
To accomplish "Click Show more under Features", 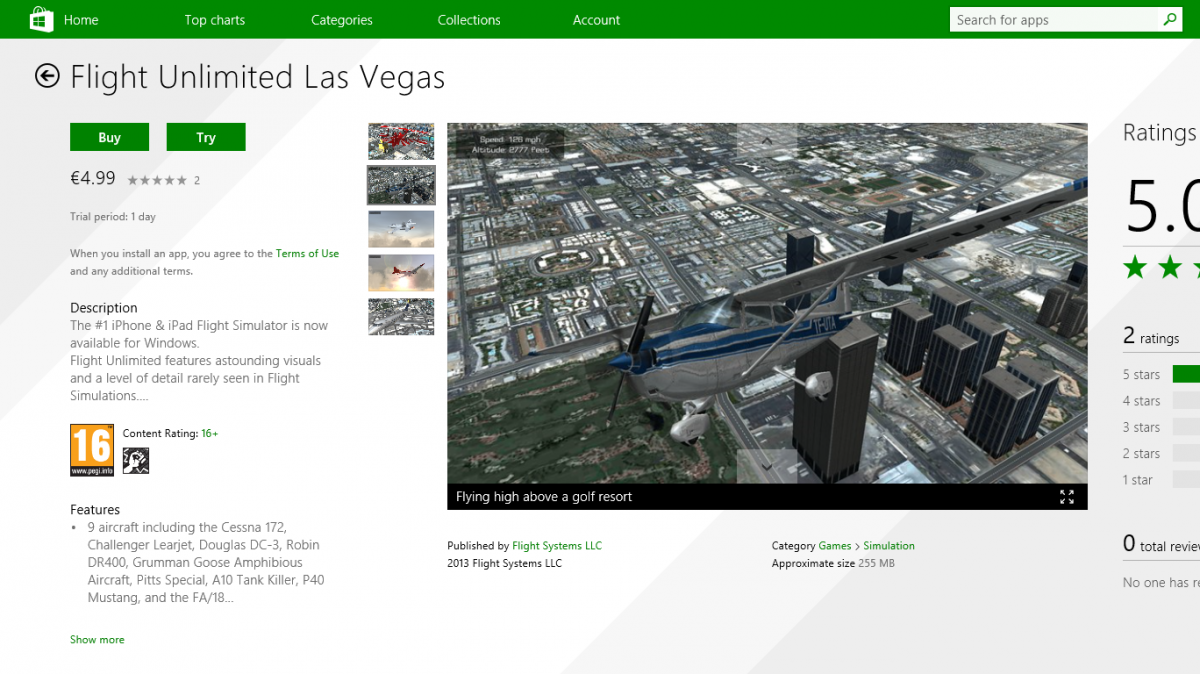I will click(x=97, y=639).
